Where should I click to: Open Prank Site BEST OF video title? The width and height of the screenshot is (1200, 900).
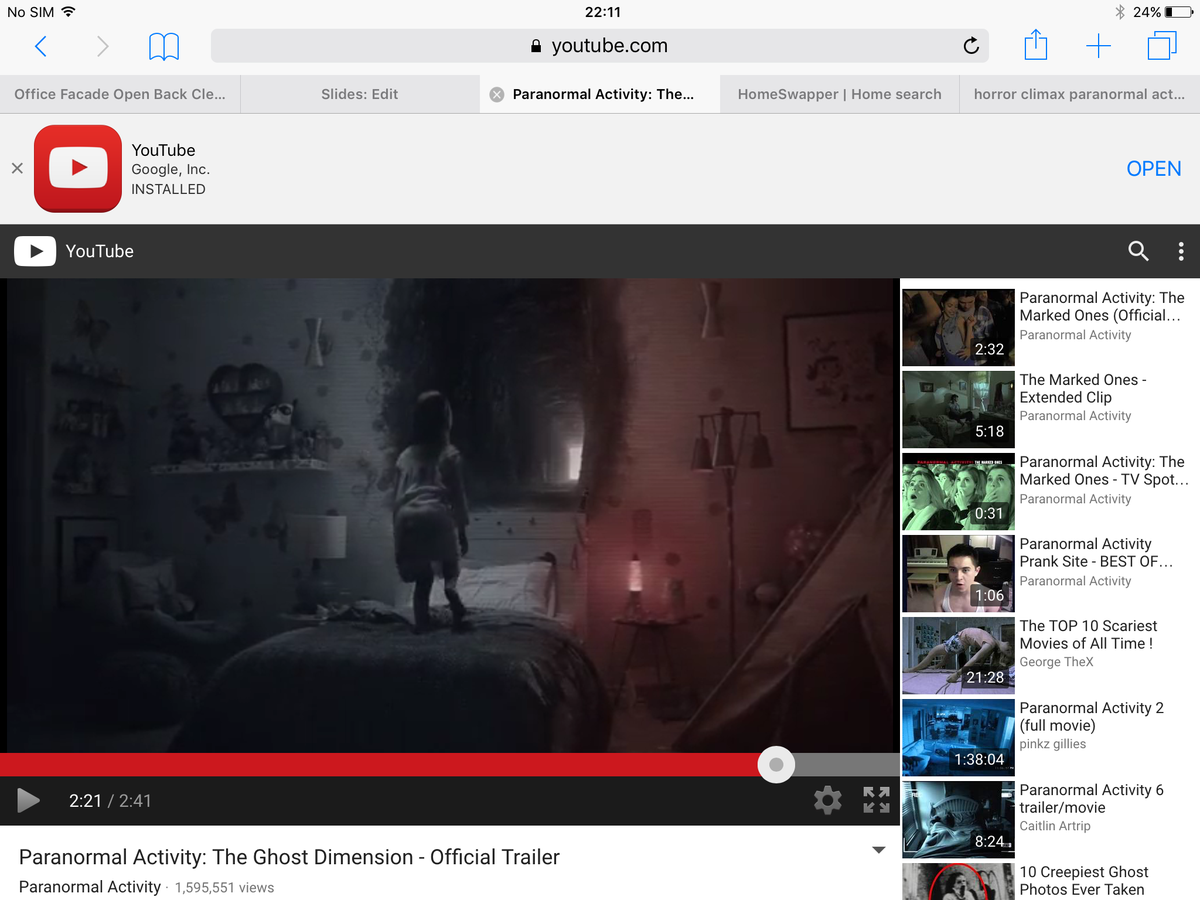pos(1096,552)
